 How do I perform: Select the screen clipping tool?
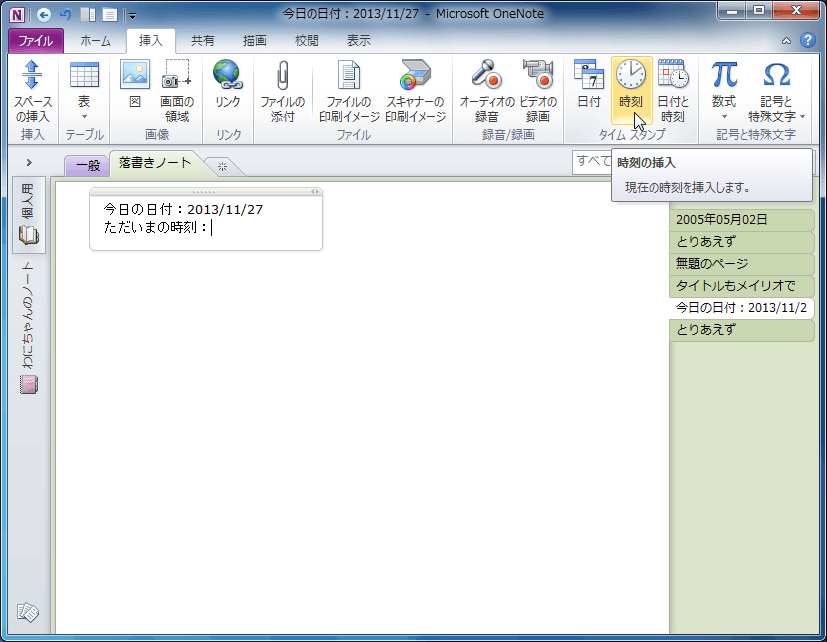(x=177, y=91)
